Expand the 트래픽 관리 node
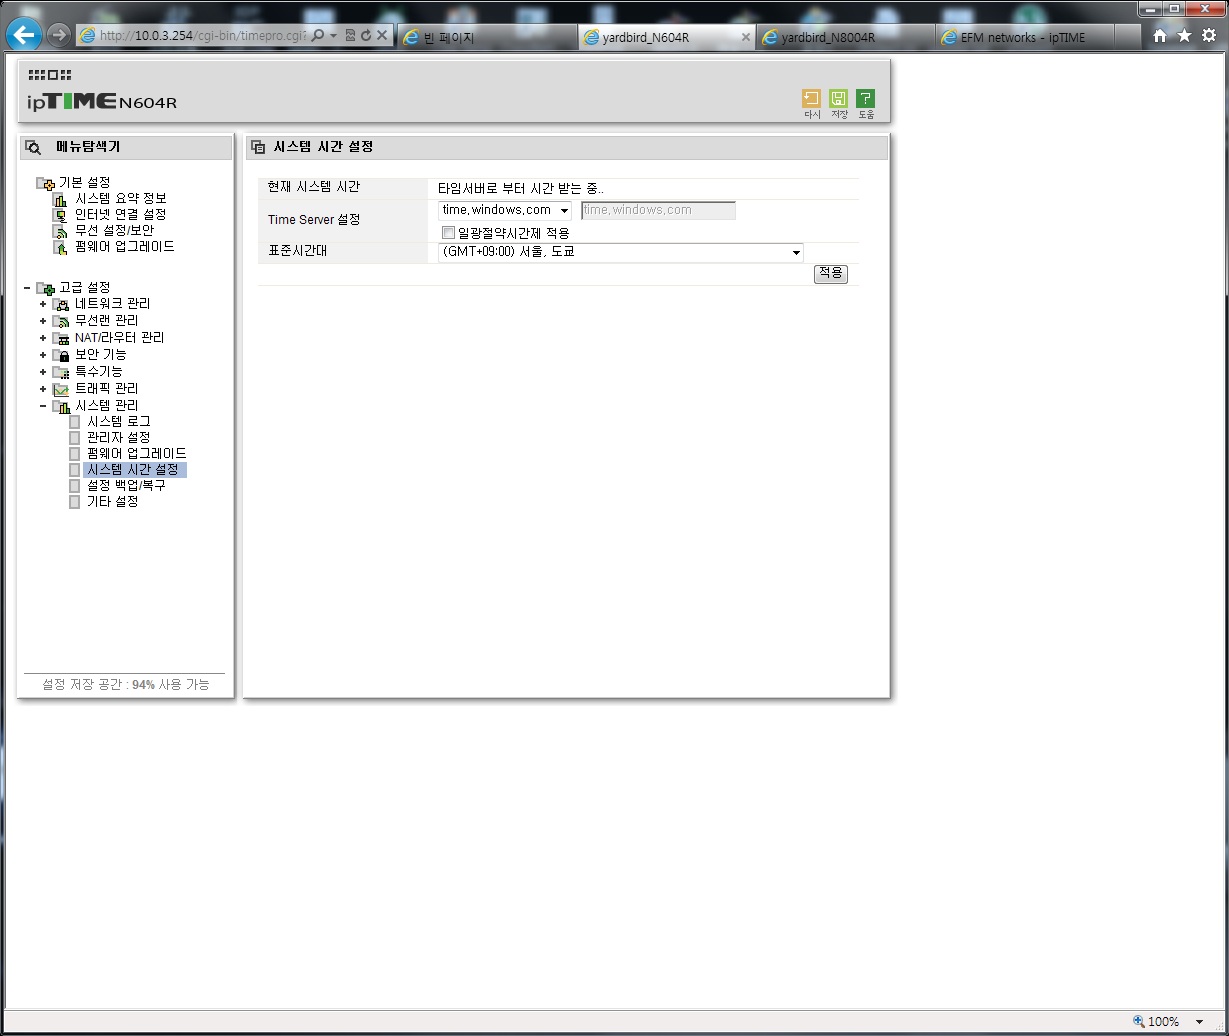 (43, 389)
